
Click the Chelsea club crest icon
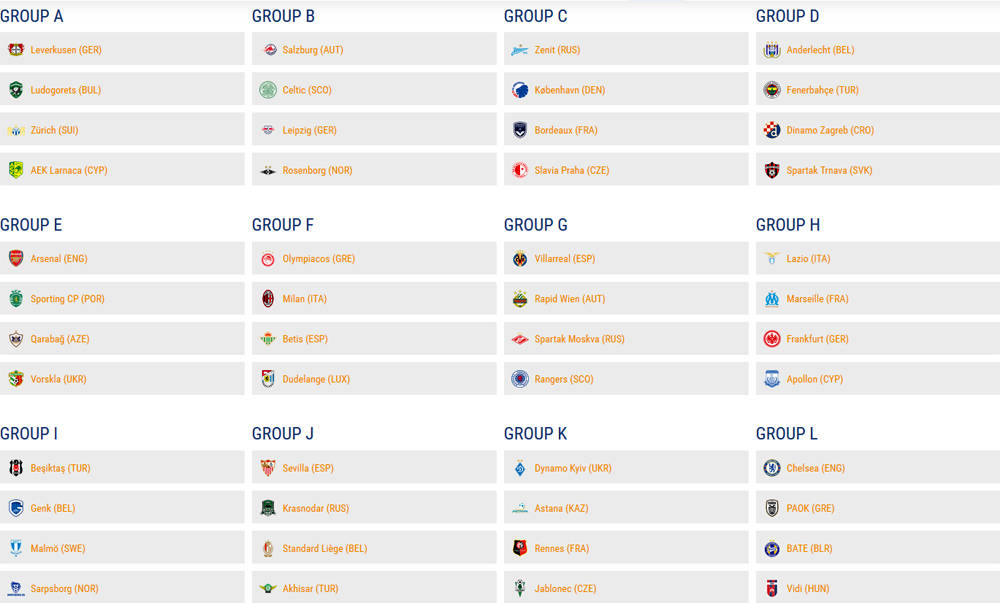772,468
